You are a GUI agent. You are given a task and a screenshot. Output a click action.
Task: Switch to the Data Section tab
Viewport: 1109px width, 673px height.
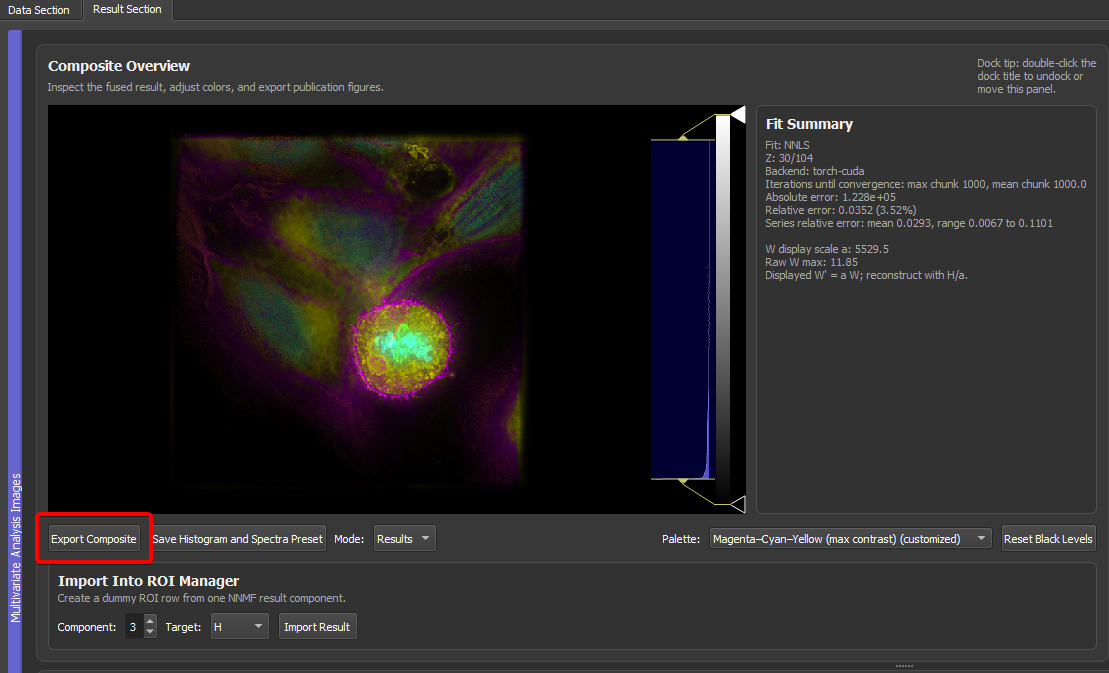click(x=39, y=10)
